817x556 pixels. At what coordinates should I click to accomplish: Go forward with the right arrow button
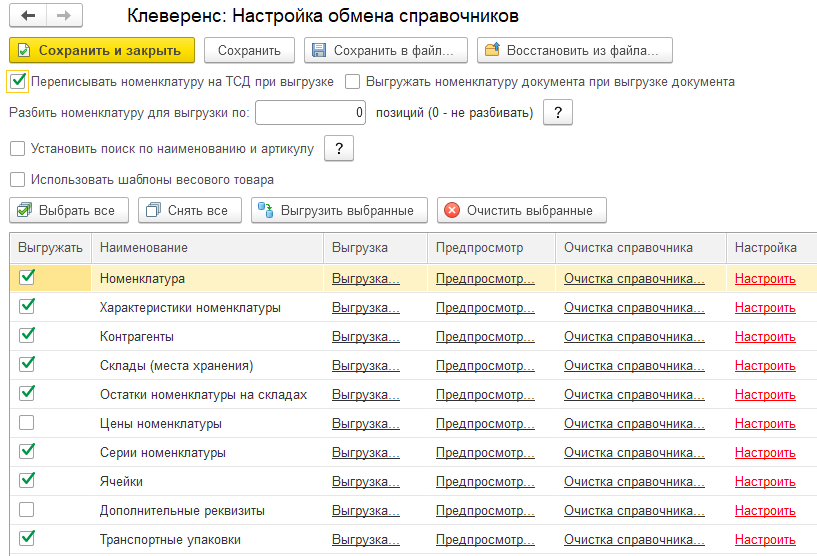(x=64, y=16)
